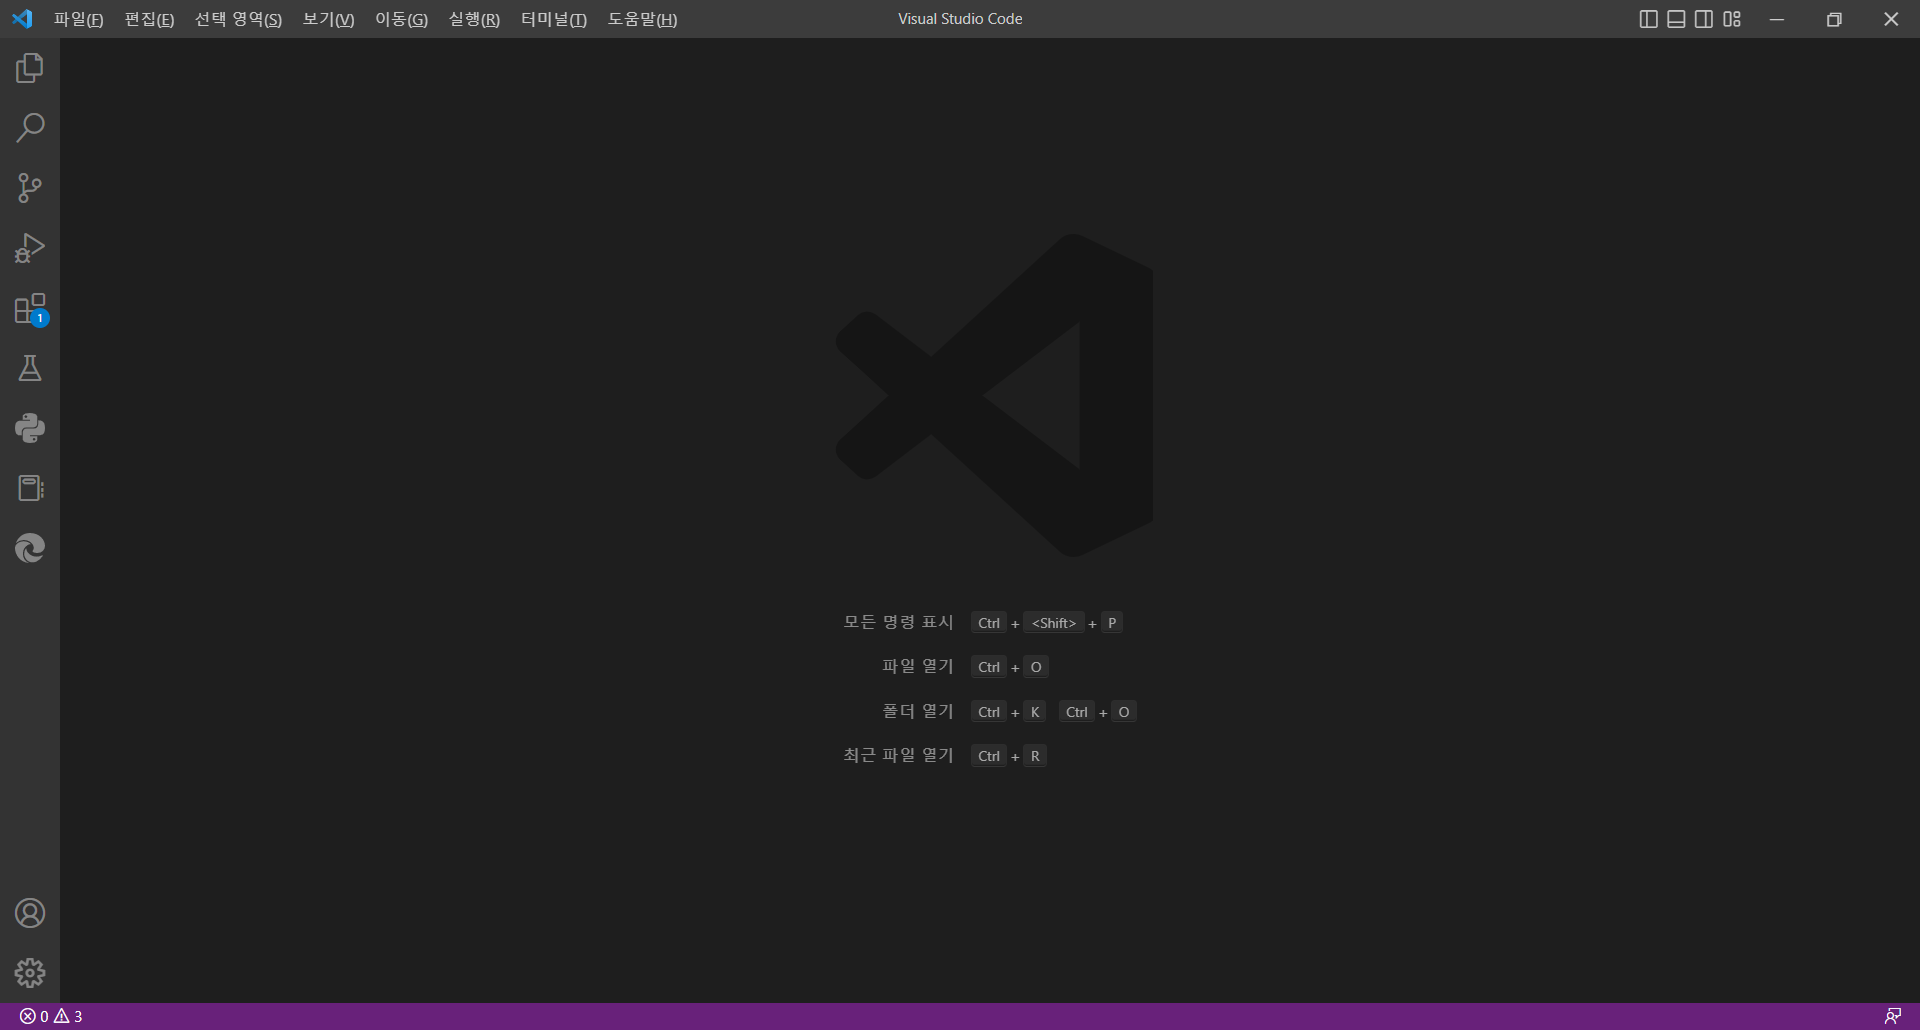Open the notebook-style panel icon below Python
The width and height of the screenshot is (1920, 1030).
click(x=30, y=488)
